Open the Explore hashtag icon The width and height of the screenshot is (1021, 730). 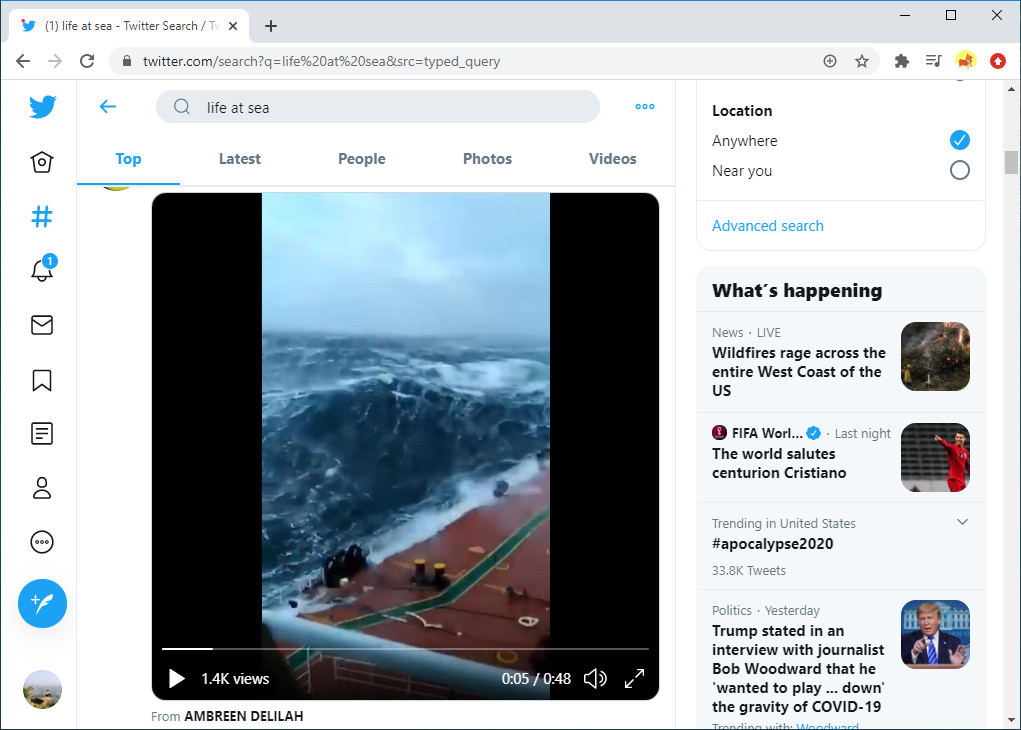pos(42,216)
